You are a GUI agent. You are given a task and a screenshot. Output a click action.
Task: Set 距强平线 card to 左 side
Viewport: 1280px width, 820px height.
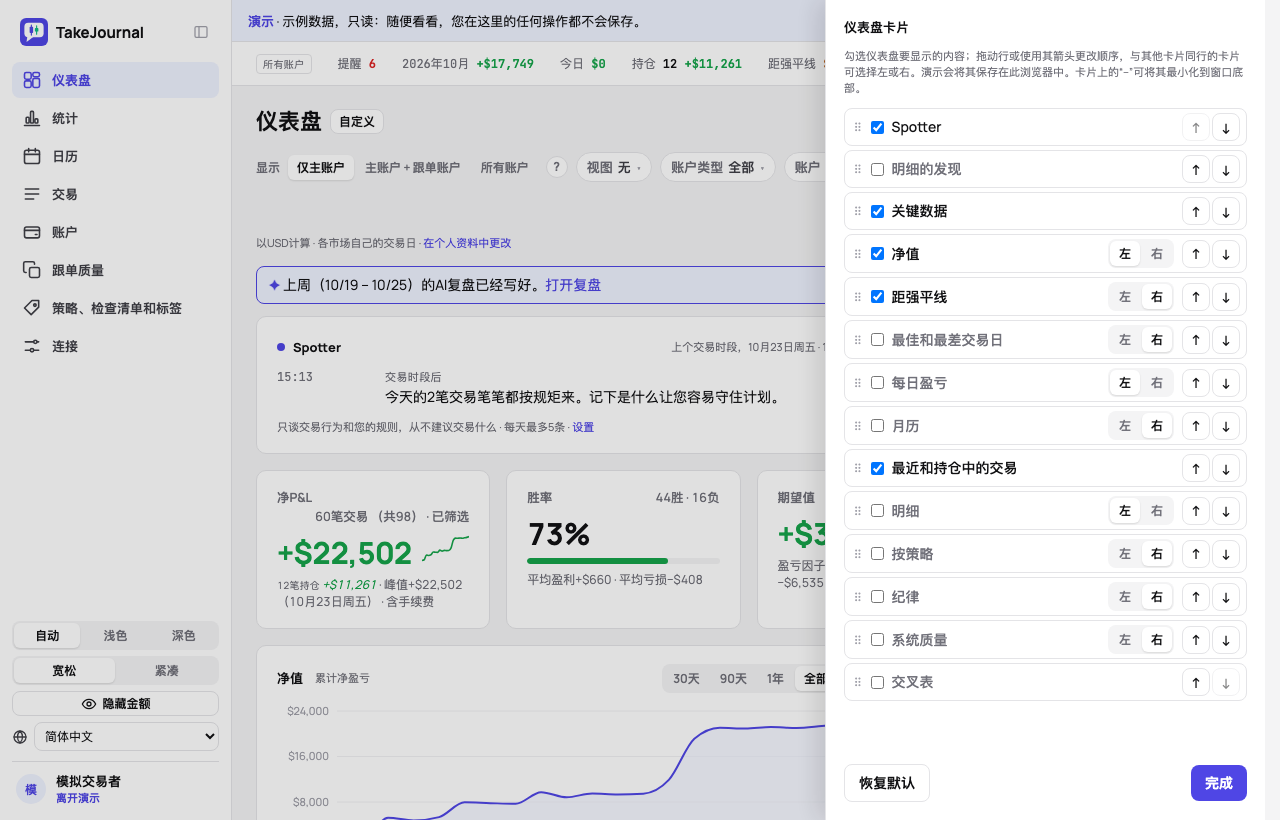[x=1125, y=297]
